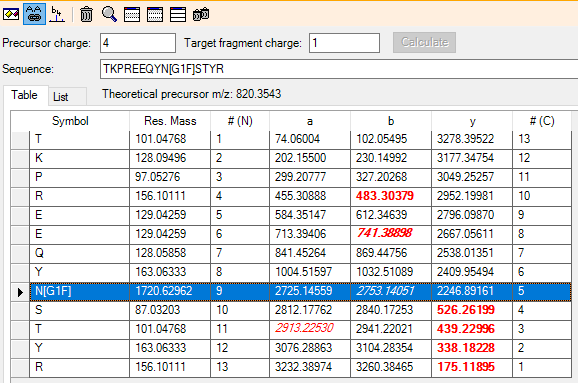Select the S symbol cell

pos(80,310)
